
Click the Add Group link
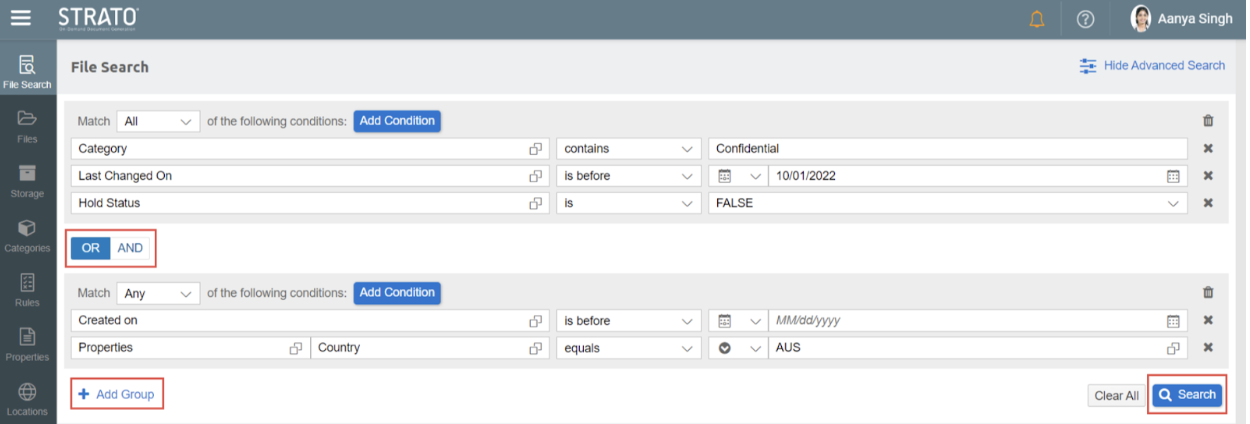[116, 394]
